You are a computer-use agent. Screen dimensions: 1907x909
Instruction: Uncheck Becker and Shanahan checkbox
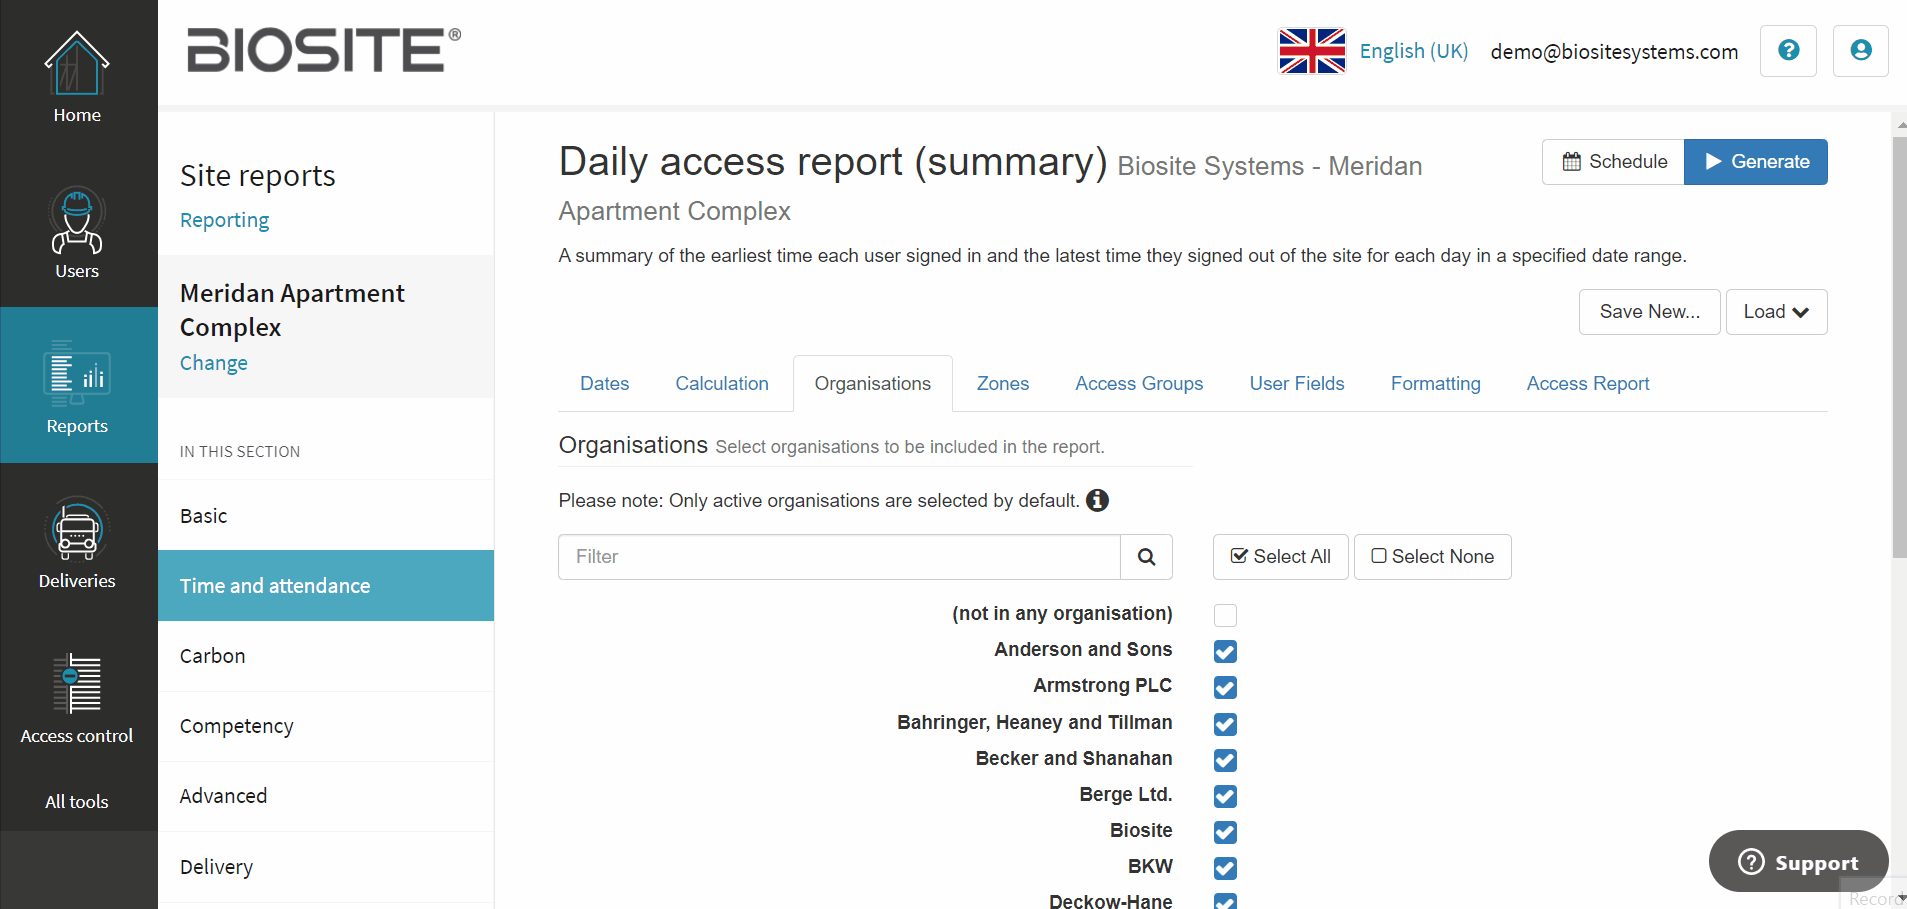click(x=1225, y=760)
